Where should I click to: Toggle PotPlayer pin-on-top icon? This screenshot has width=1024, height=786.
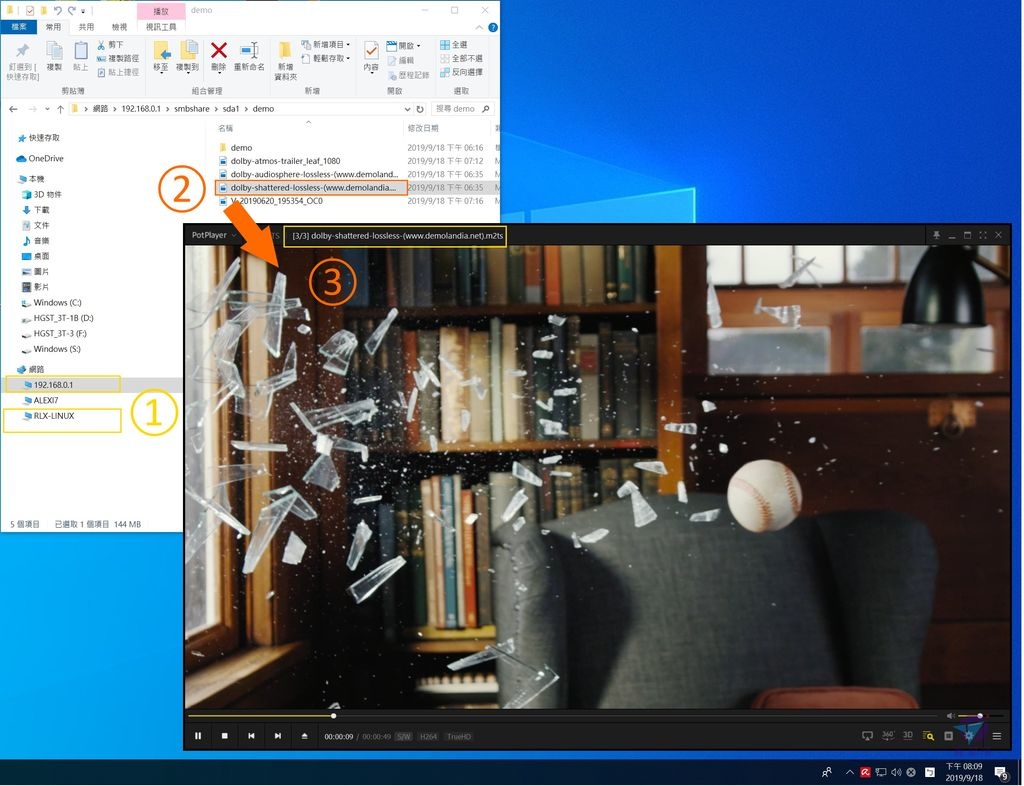tap(936, 235)
